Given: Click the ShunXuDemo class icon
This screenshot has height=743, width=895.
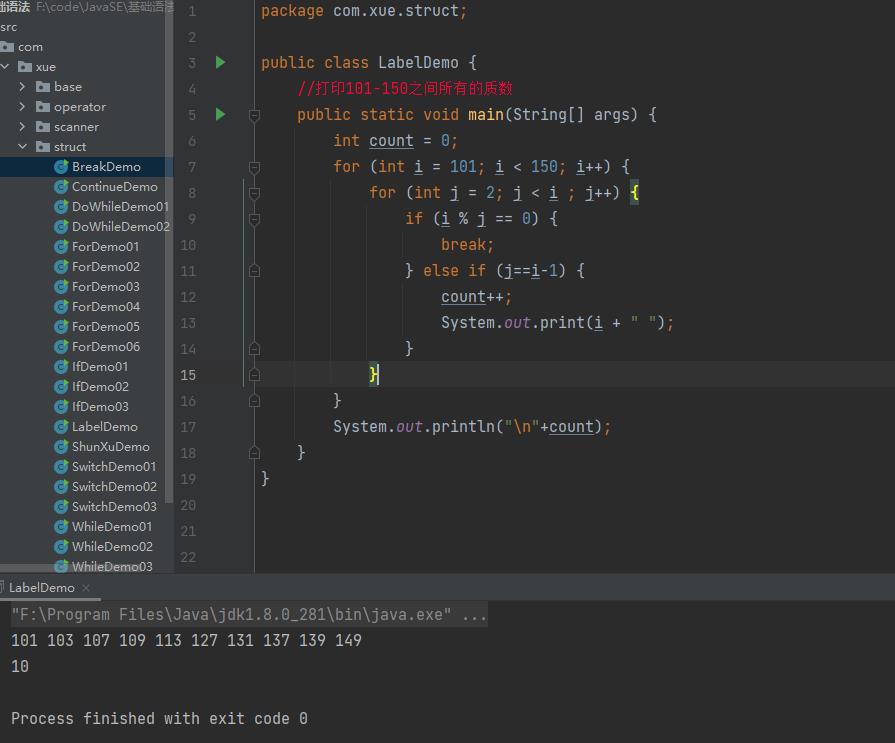Looking at the screenshot, I should (61, 446).
